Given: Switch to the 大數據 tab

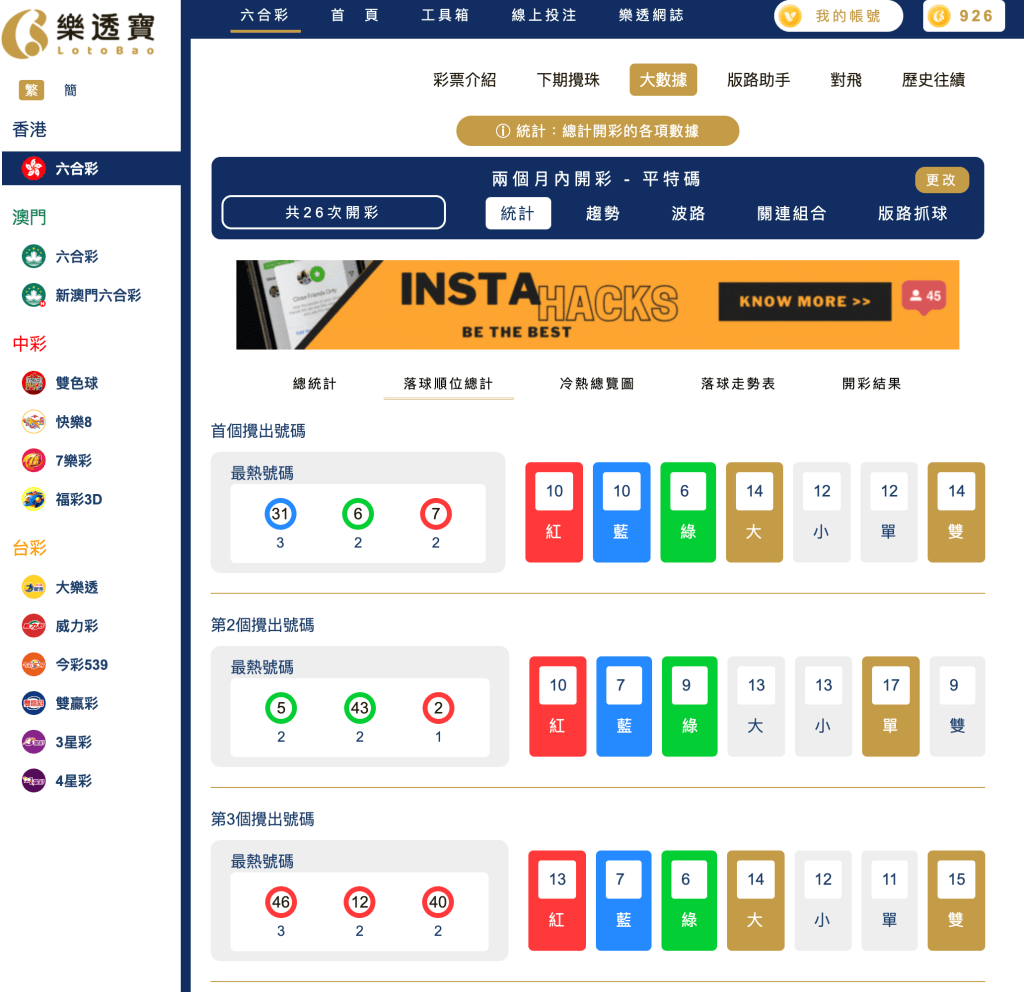Looking at the screenshot, I should tap(663, 82).
